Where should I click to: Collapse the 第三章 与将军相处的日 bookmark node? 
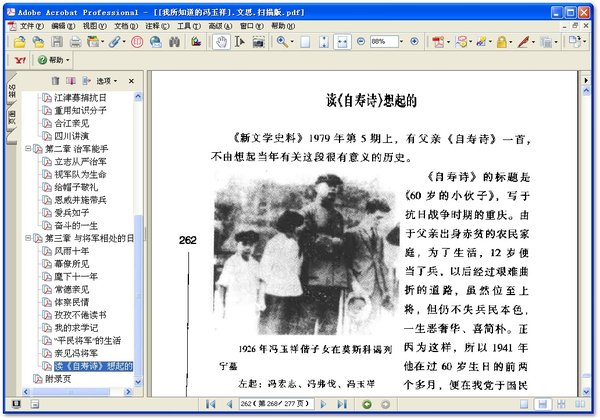click(28, 238)
